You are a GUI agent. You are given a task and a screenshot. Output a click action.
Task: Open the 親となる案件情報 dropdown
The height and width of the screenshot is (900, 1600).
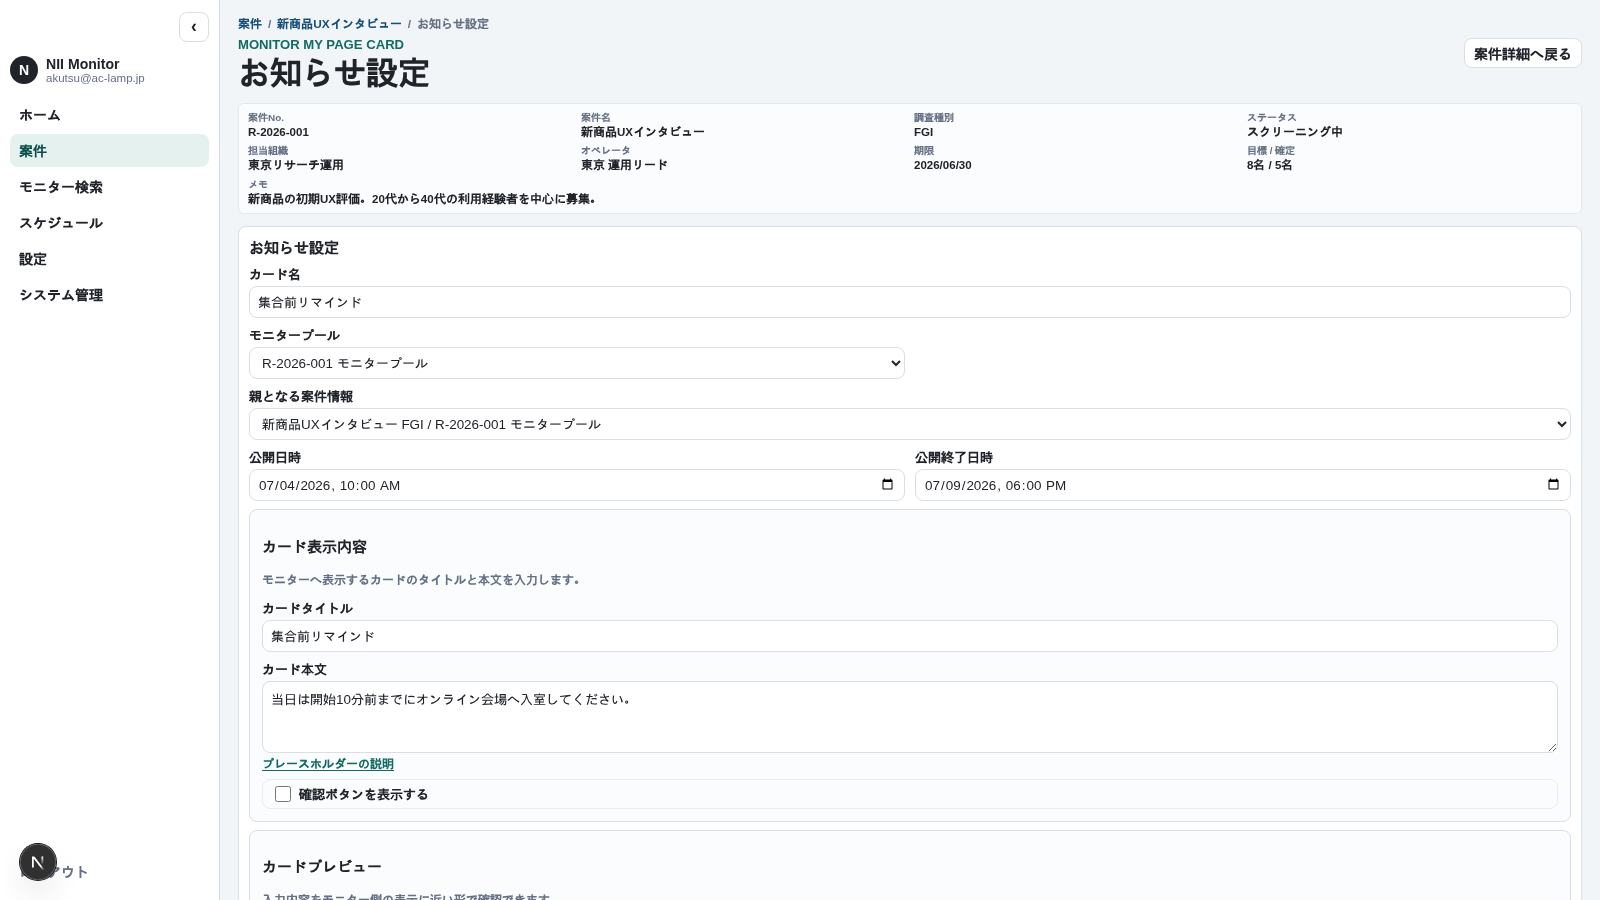pos(910,424)
